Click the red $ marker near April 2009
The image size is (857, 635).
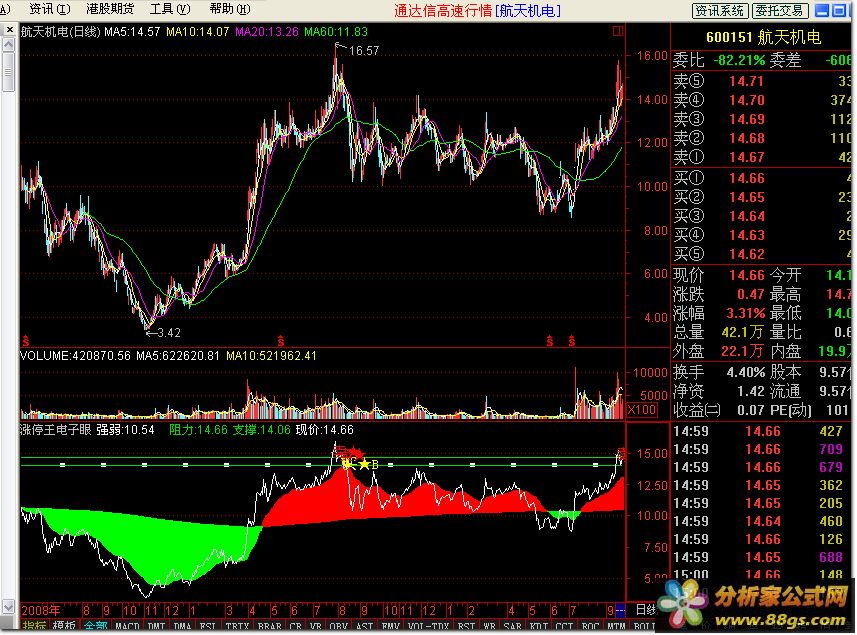pyautogui.click(x=280, y=342)
